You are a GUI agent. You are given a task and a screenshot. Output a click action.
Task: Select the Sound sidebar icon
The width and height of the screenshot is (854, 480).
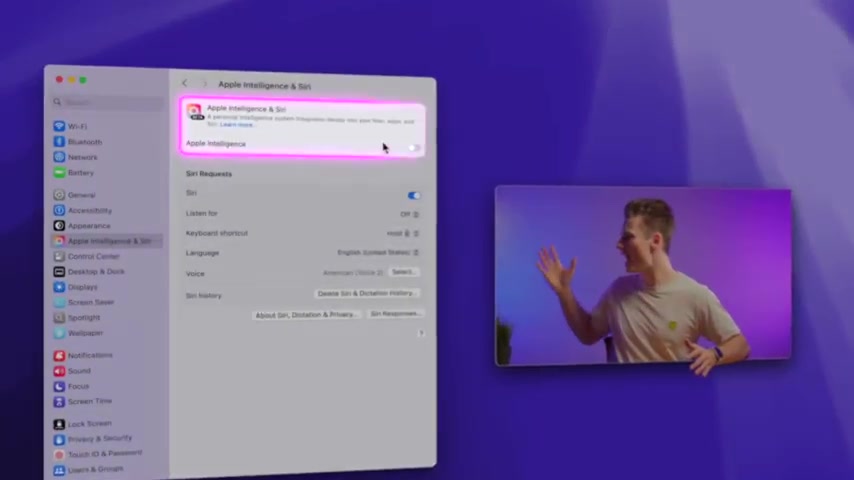(59, 371)
